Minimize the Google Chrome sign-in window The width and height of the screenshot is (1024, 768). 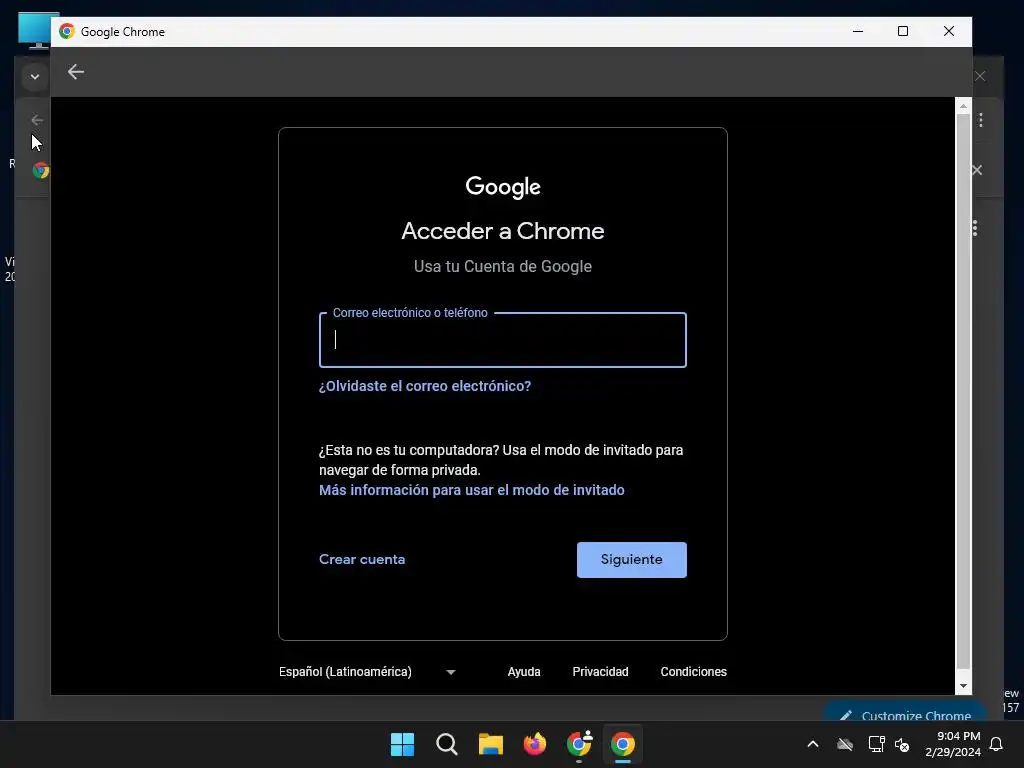point(858,31)
